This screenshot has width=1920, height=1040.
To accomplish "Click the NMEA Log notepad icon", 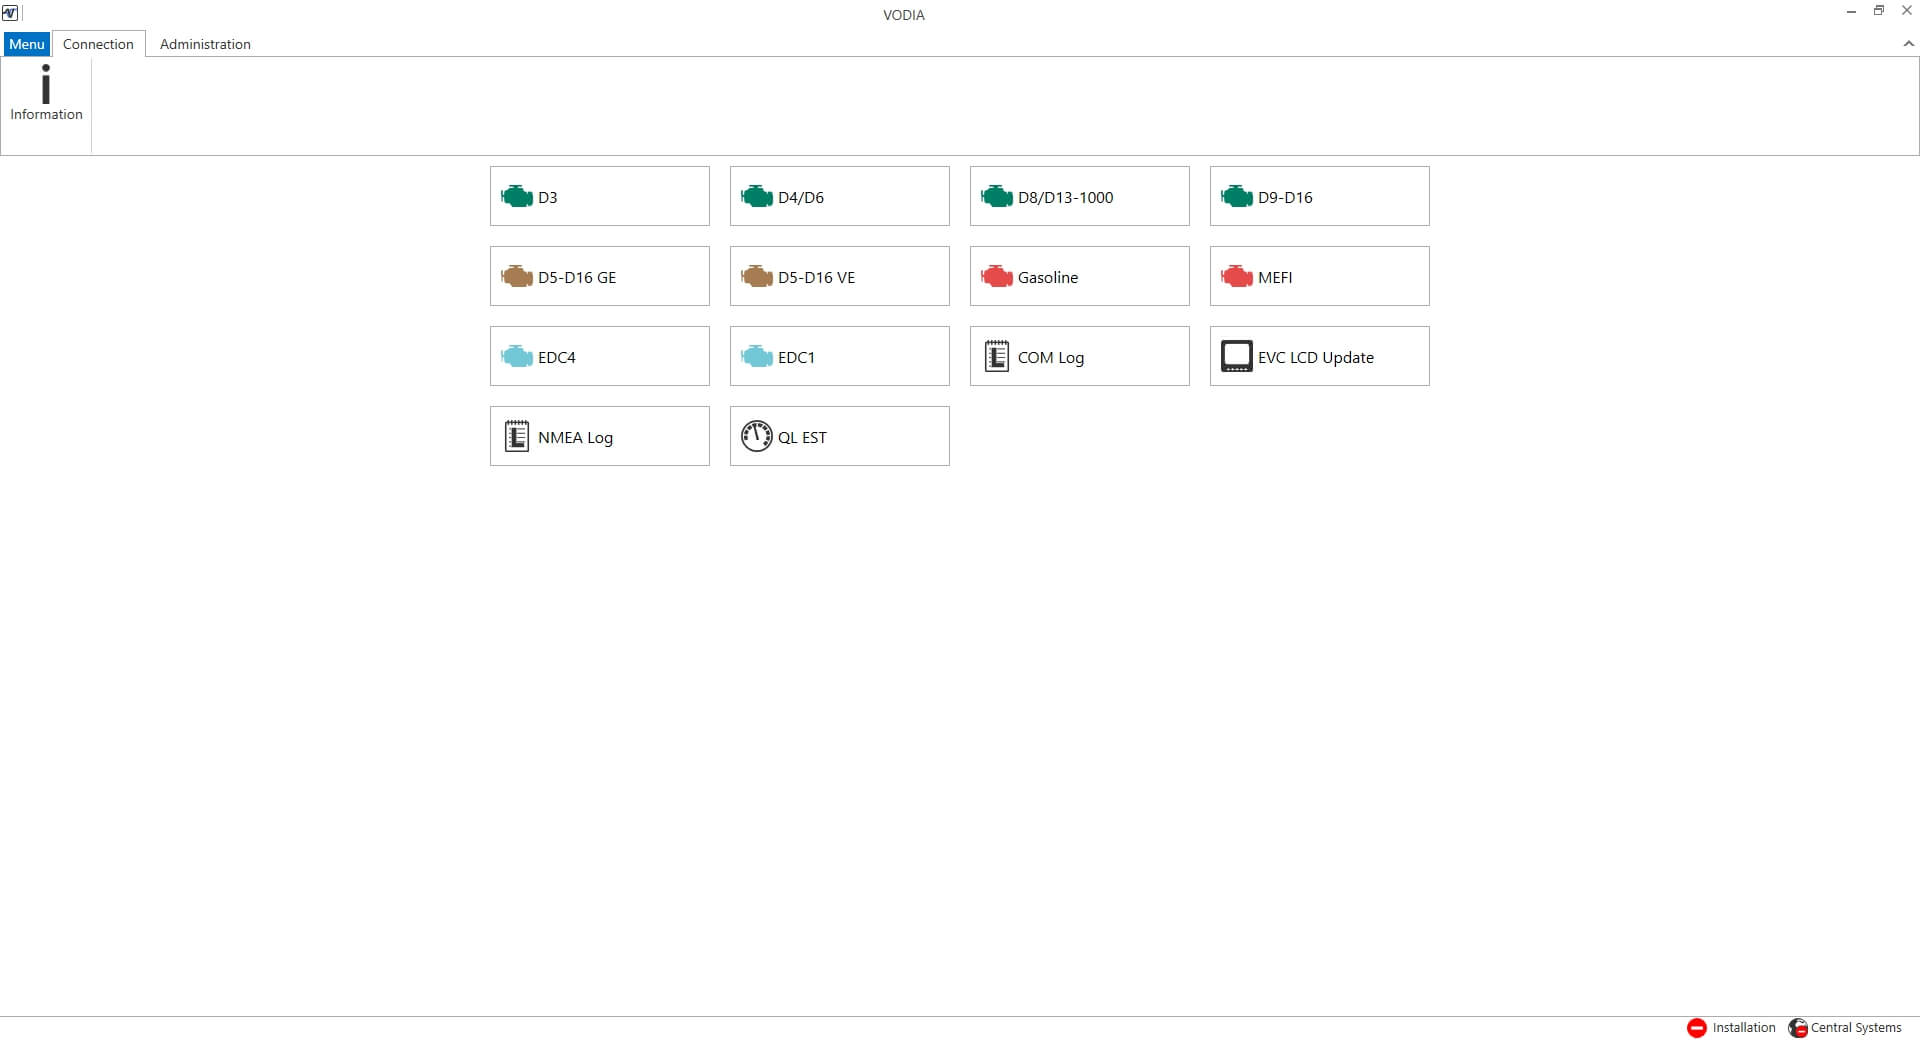I will [517, 437].
